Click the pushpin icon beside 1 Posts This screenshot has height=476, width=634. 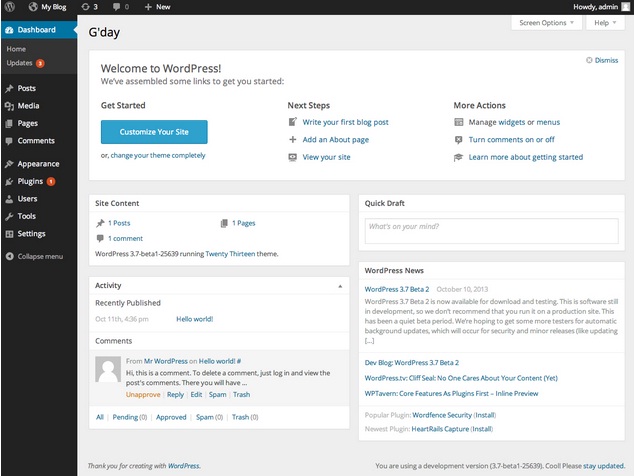[x=100, y=223]
